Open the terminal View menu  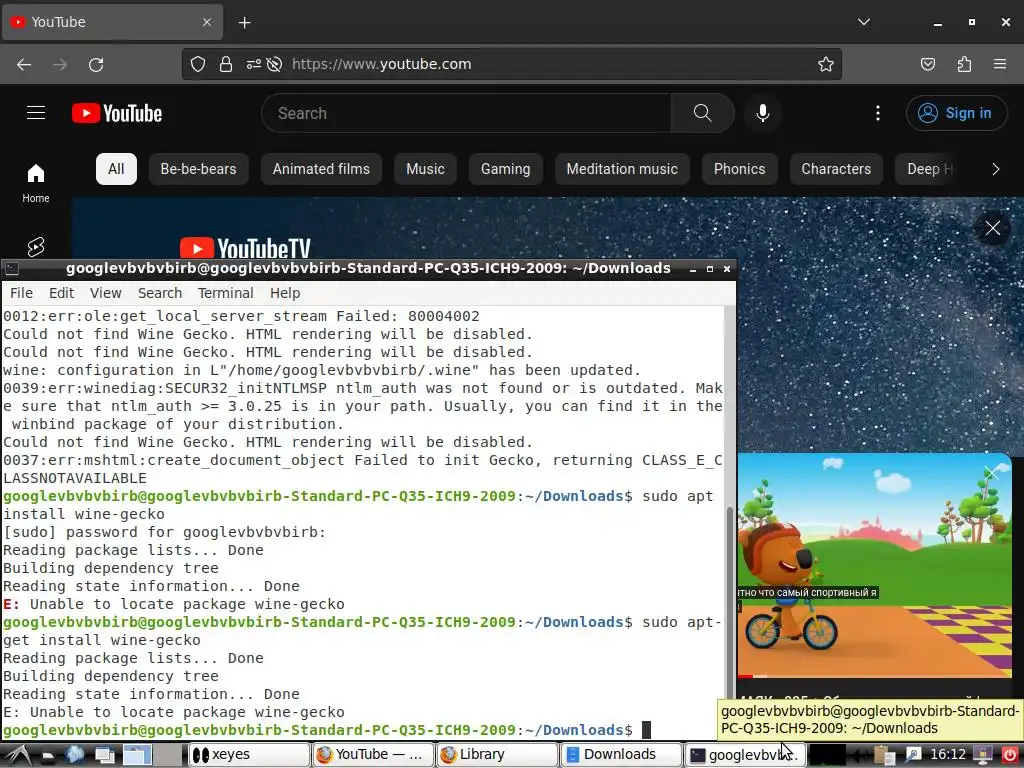click(106, 293)
